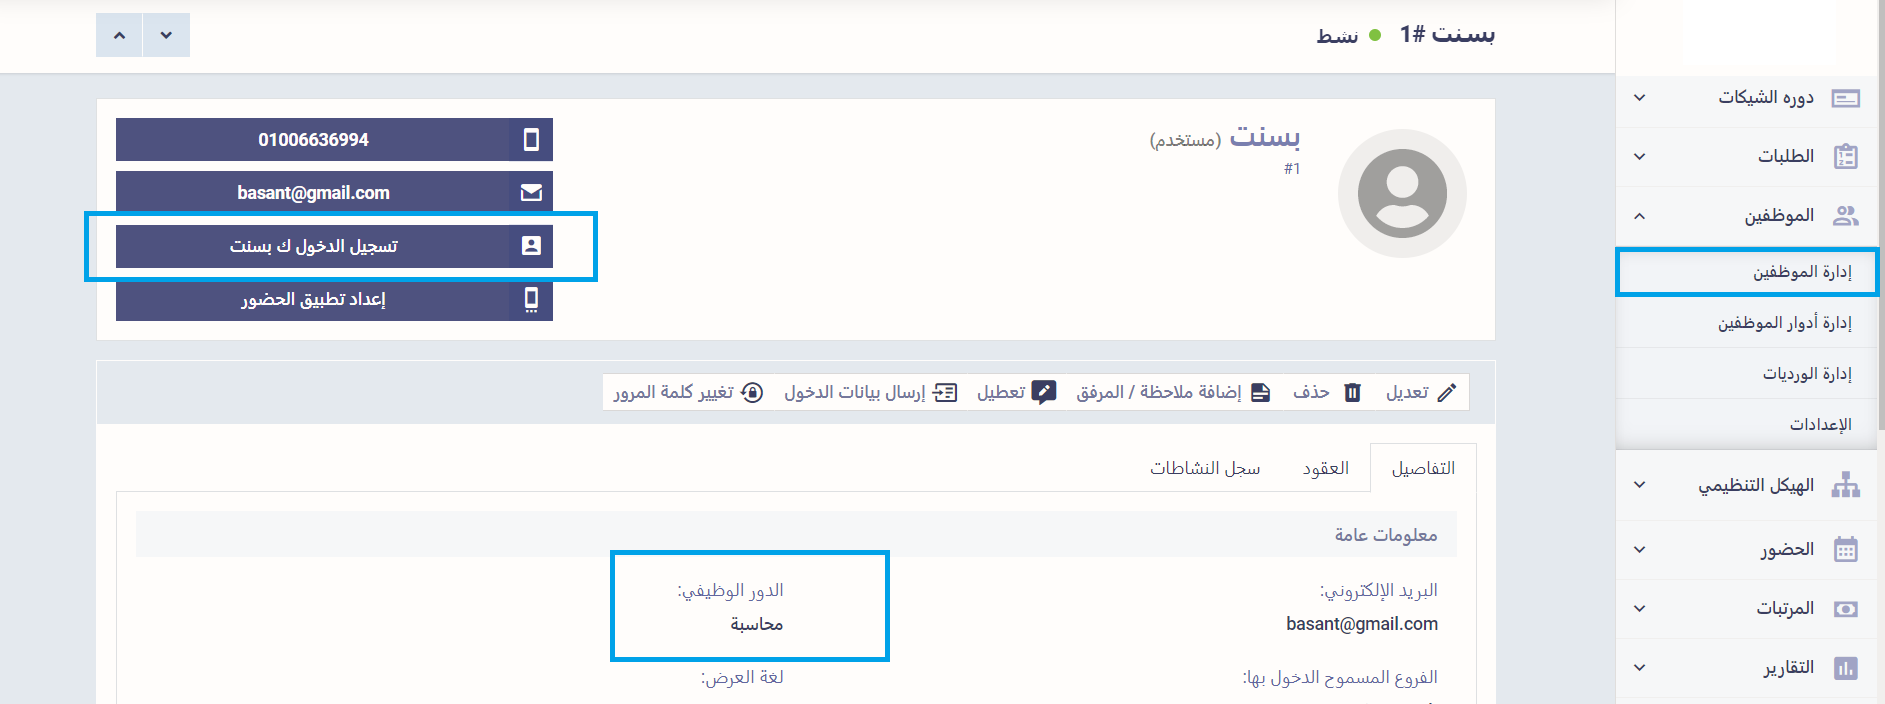Screen dimensions: 1885x704
Task: Click the phone icon beside 01006636994
Action: pos(531,140)
